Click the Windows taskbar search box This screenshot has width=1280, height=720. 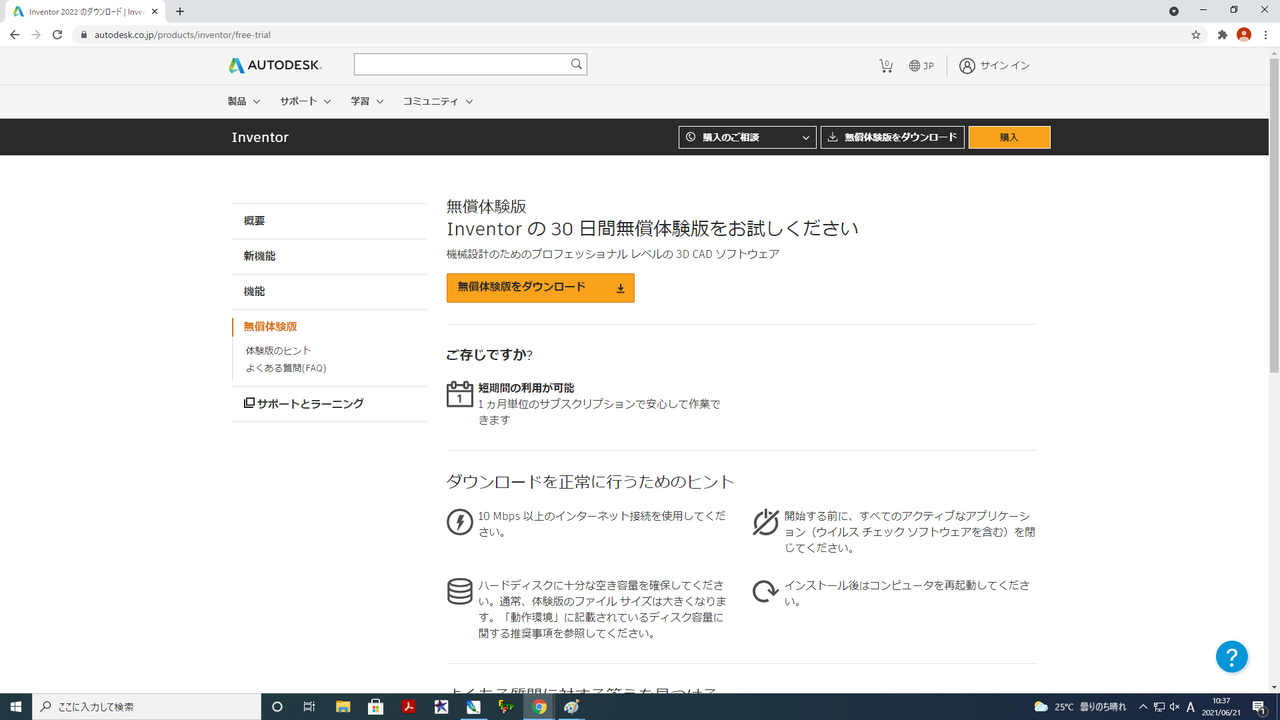tap(147, 707)
